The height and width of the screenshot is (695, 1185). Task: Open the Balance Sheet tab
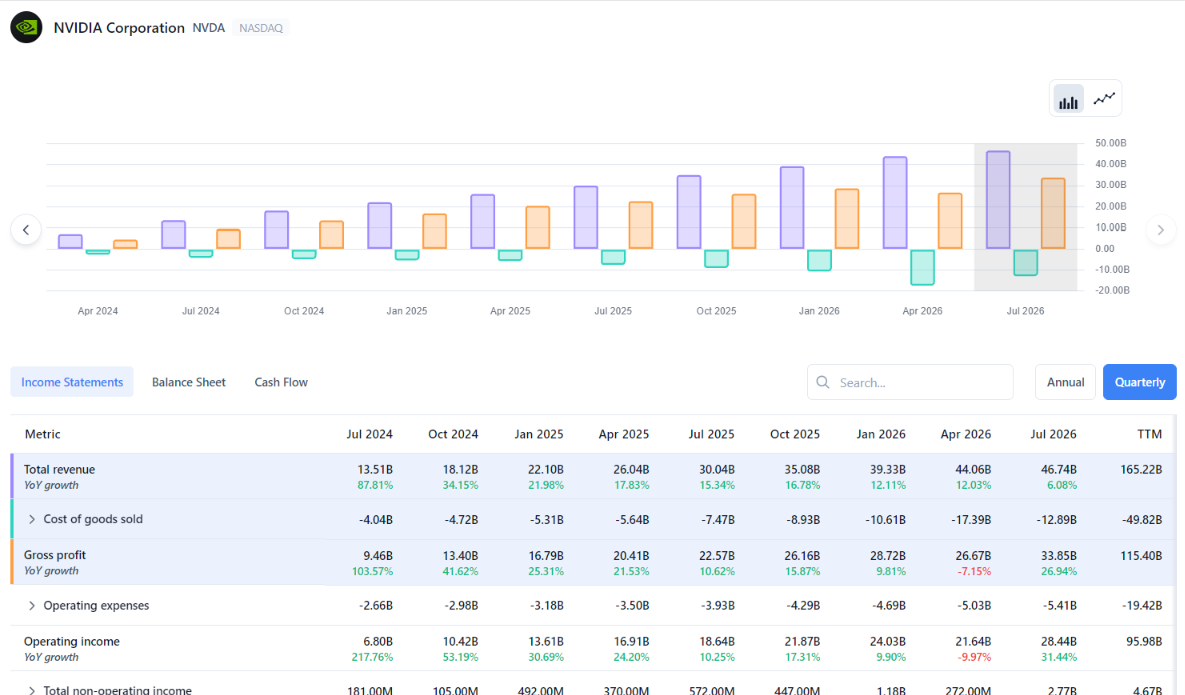click(x=189, y=382)
